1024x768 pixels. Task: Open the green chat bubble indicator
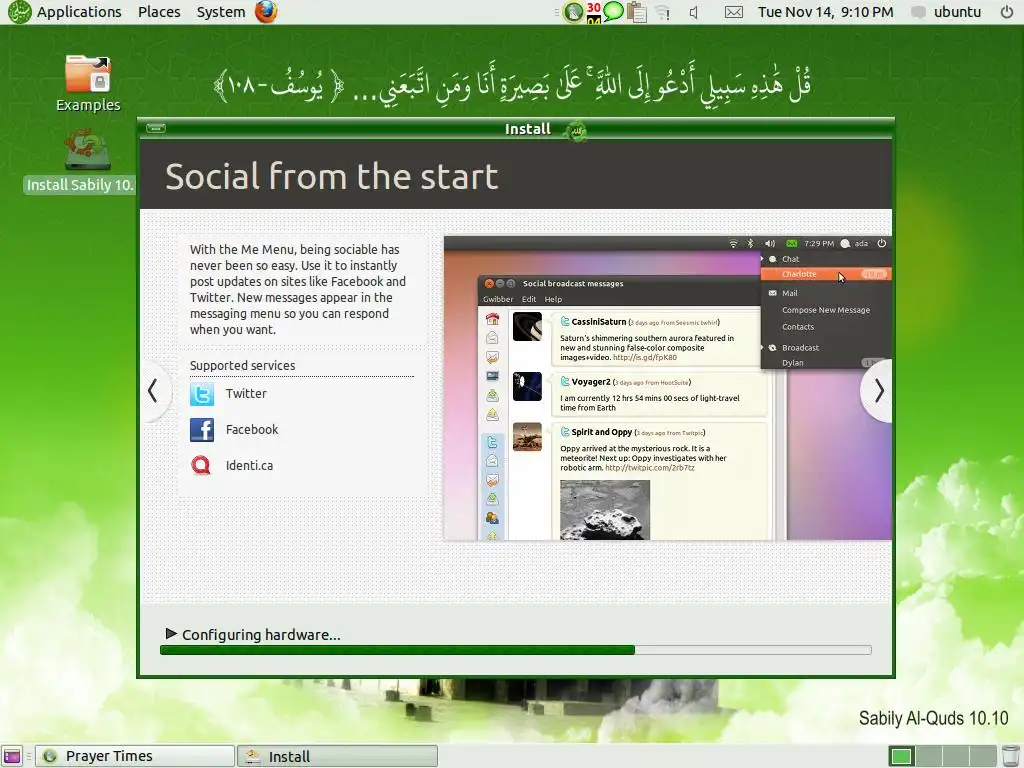click(x=613, y=11)
